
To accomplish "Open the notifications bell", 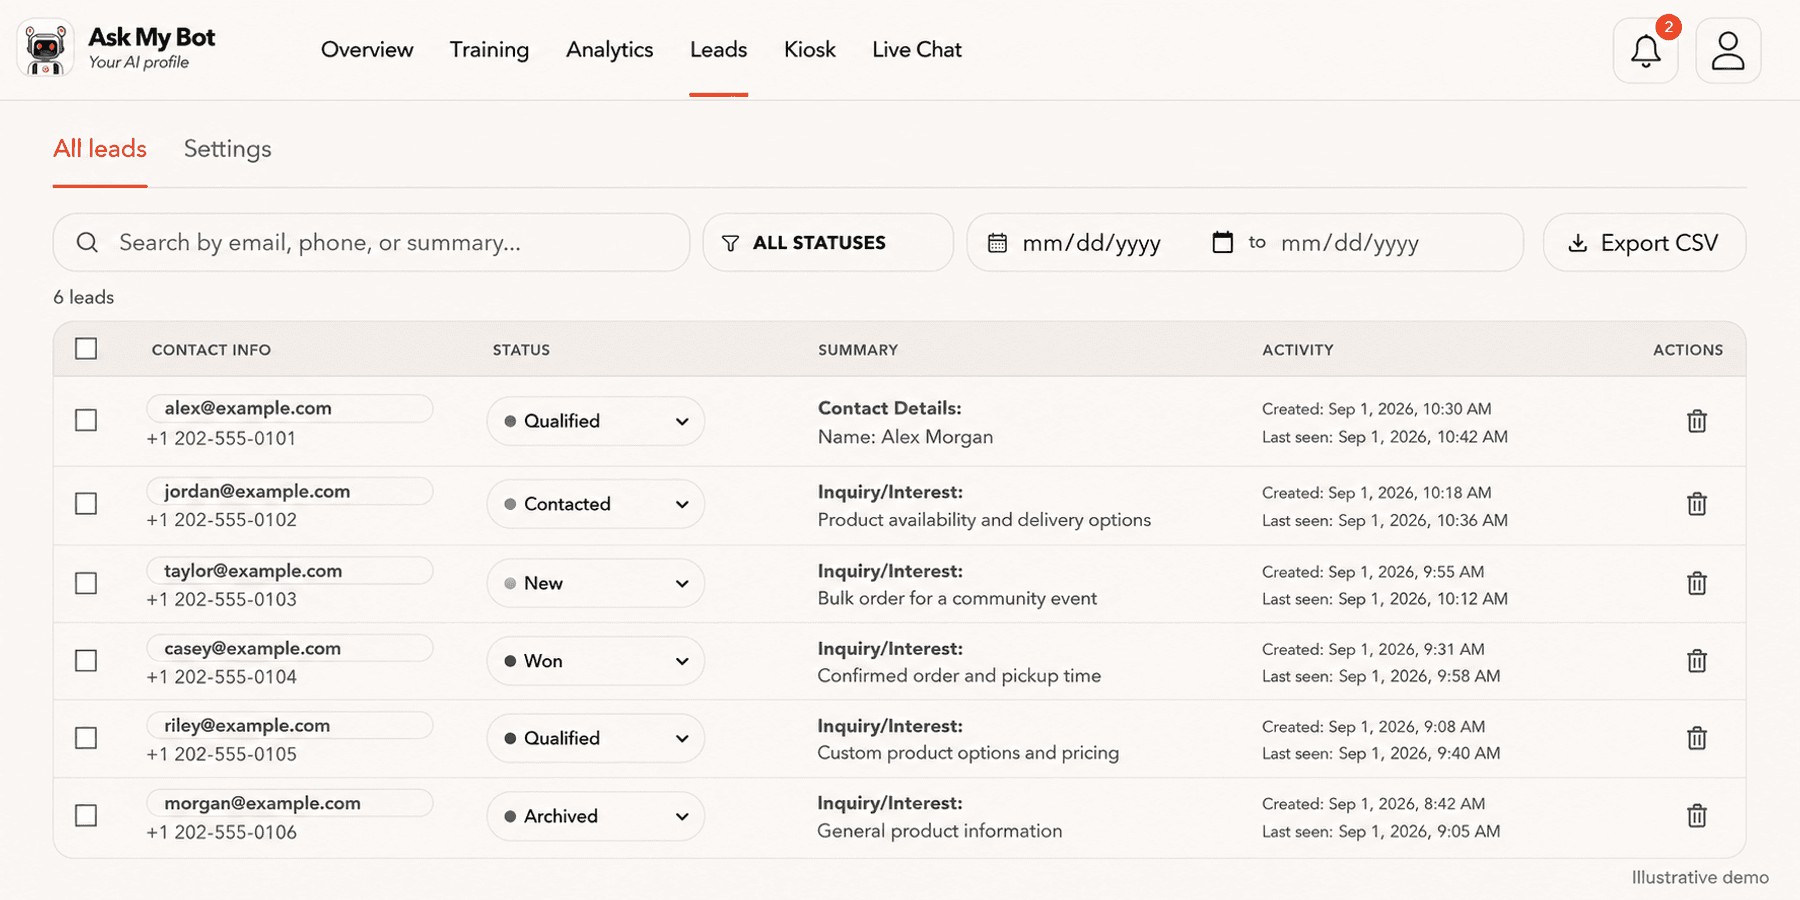I will [1645, 50].
